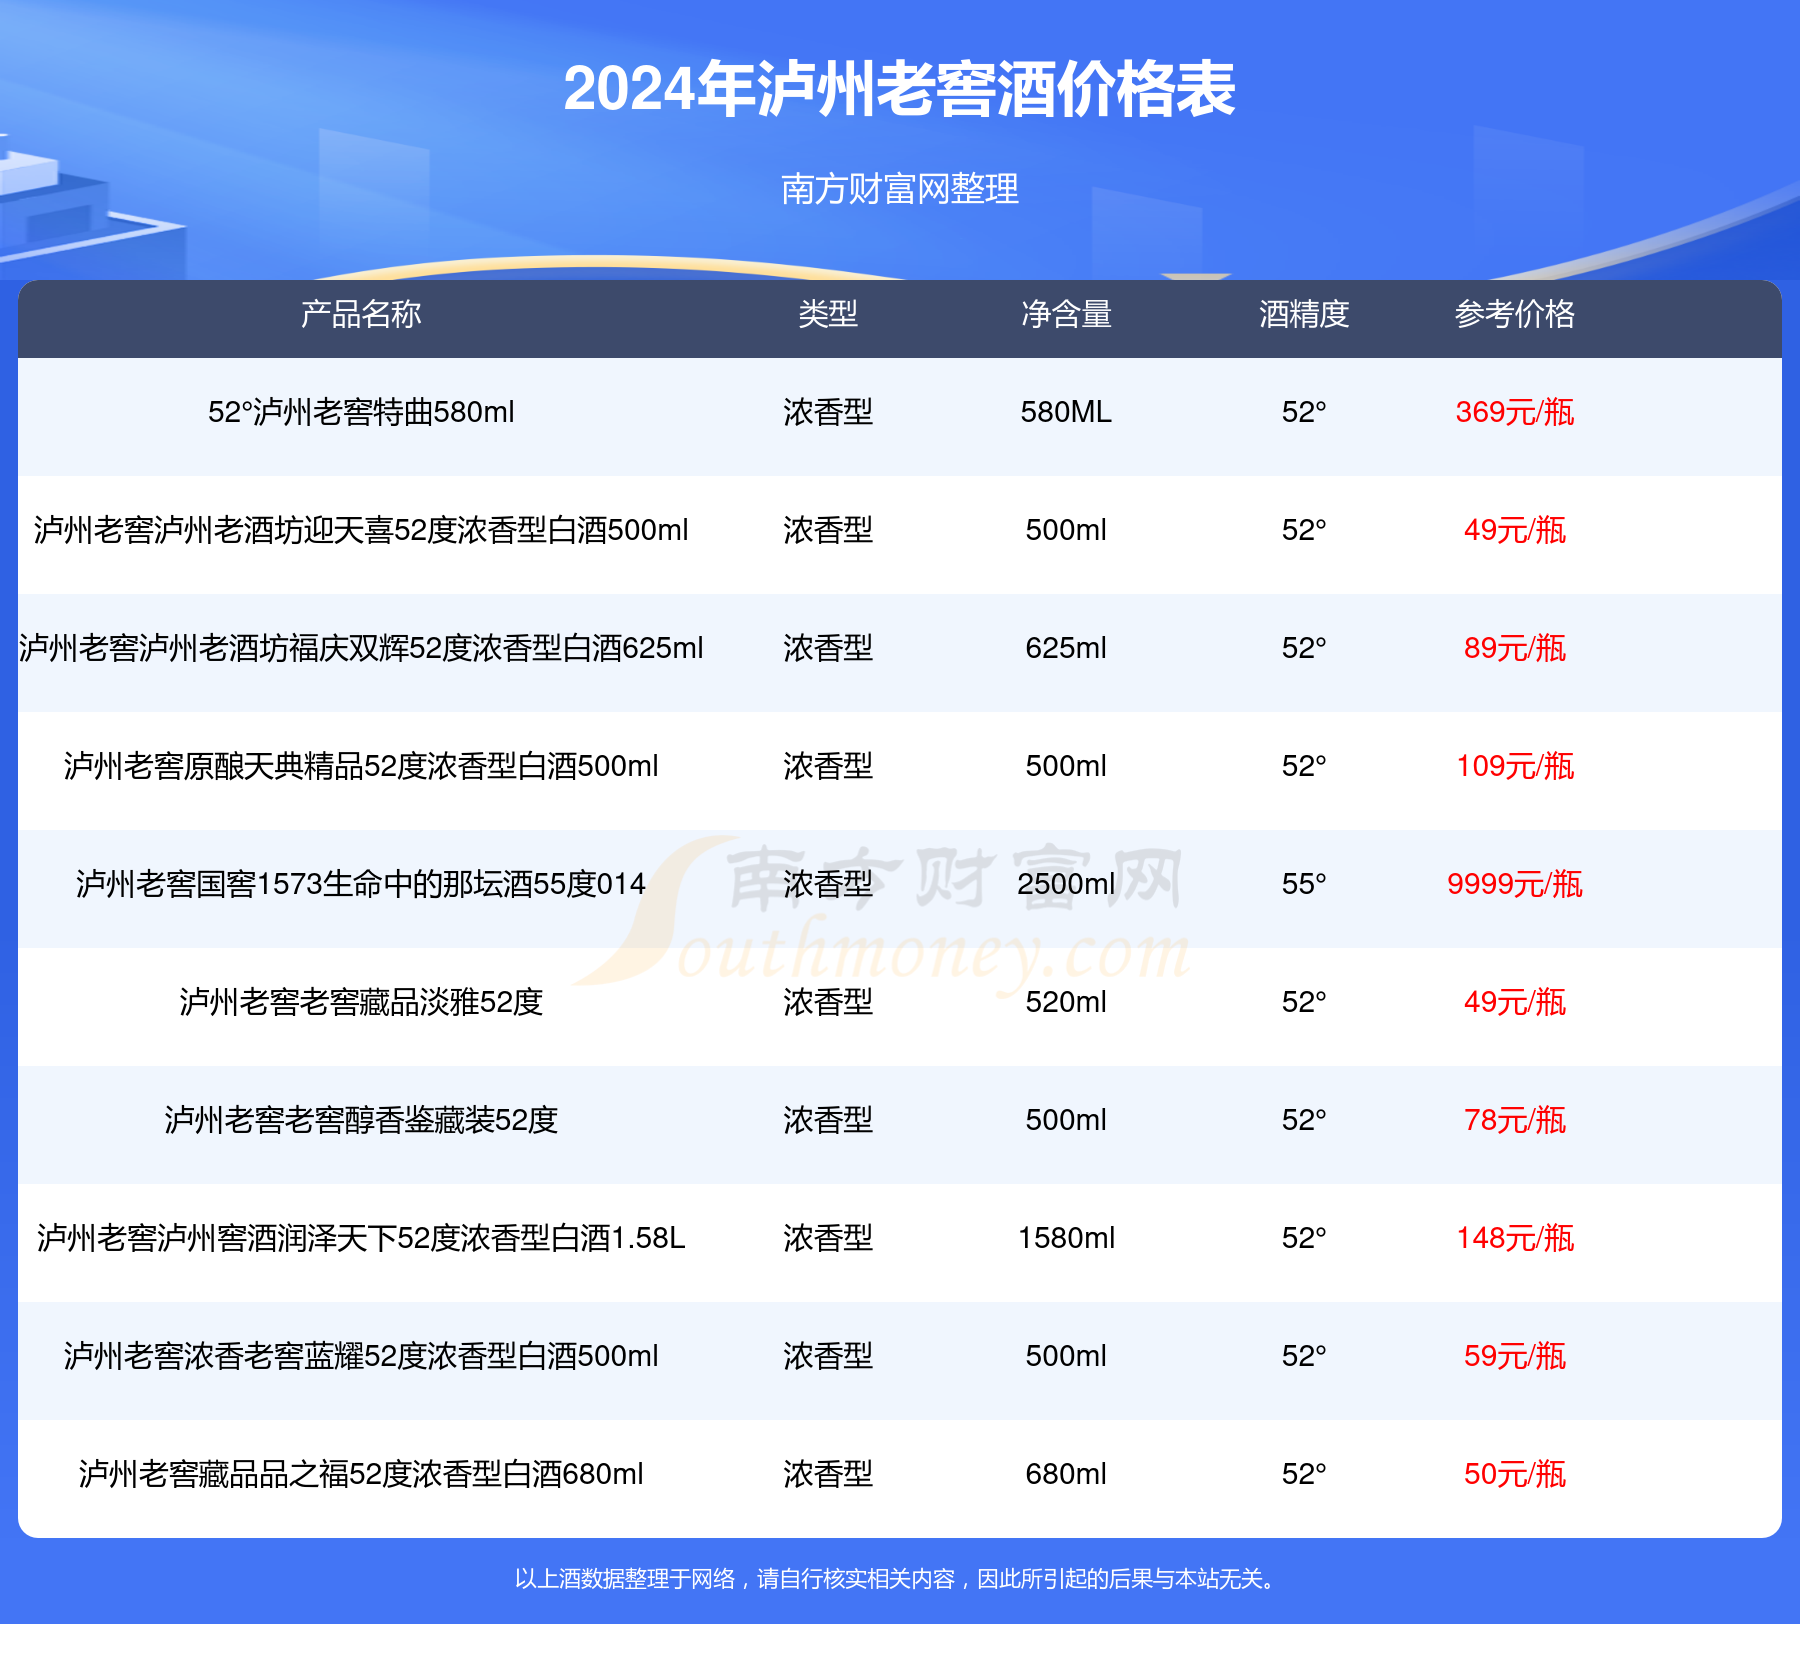Click the 59元/瓶 price
The image size is (1800, 1670).
pos(1515,1356)
